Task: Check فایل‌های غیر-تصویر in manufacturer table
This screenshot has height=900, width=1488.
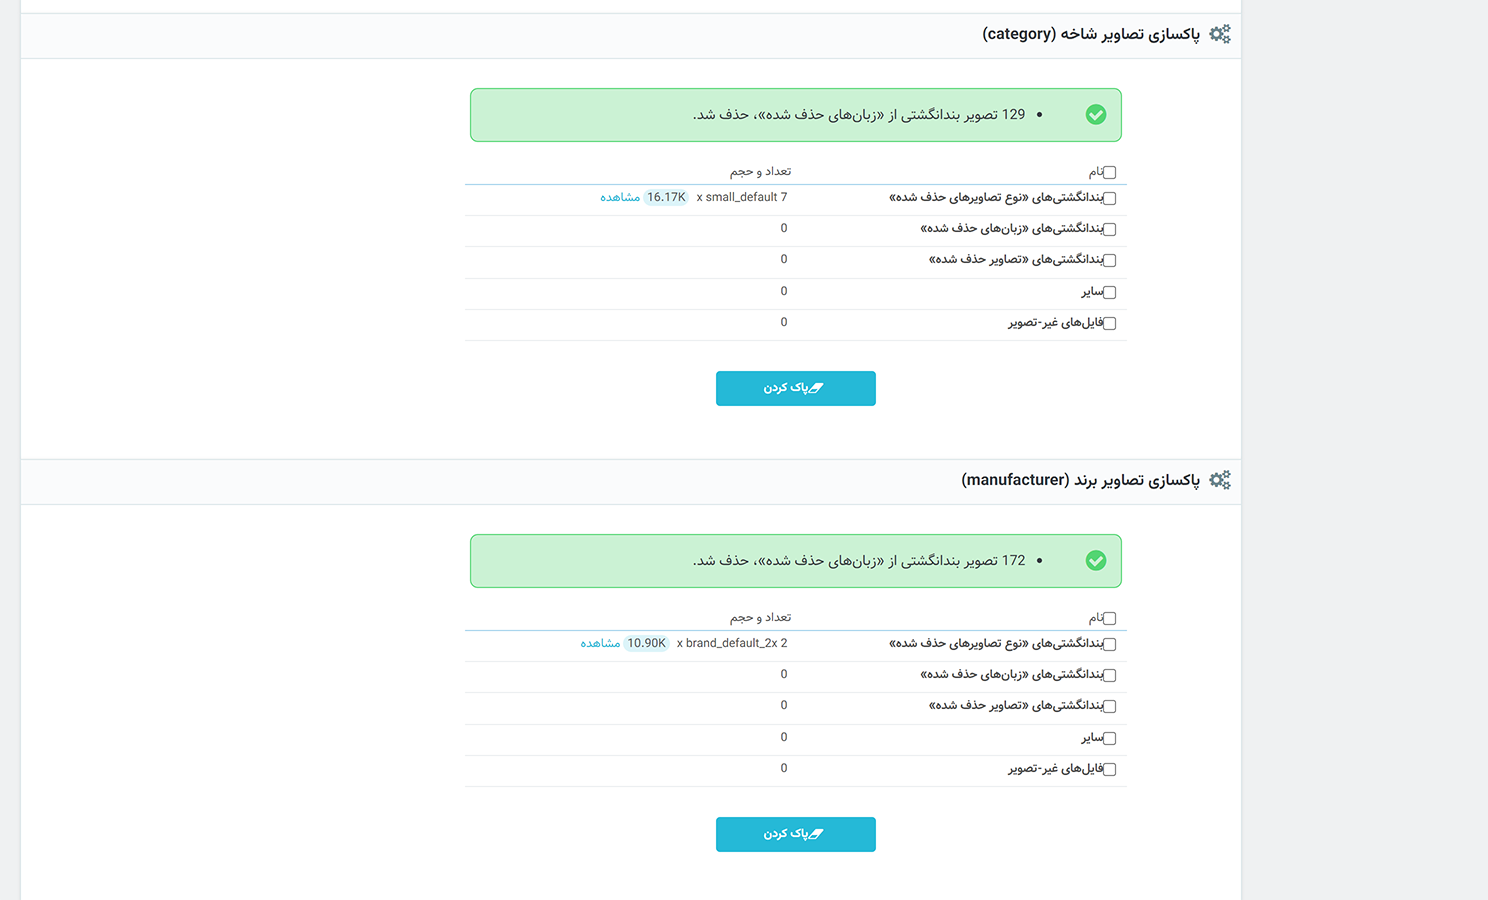Action: pyautogui.click(x=1109, y=770)
